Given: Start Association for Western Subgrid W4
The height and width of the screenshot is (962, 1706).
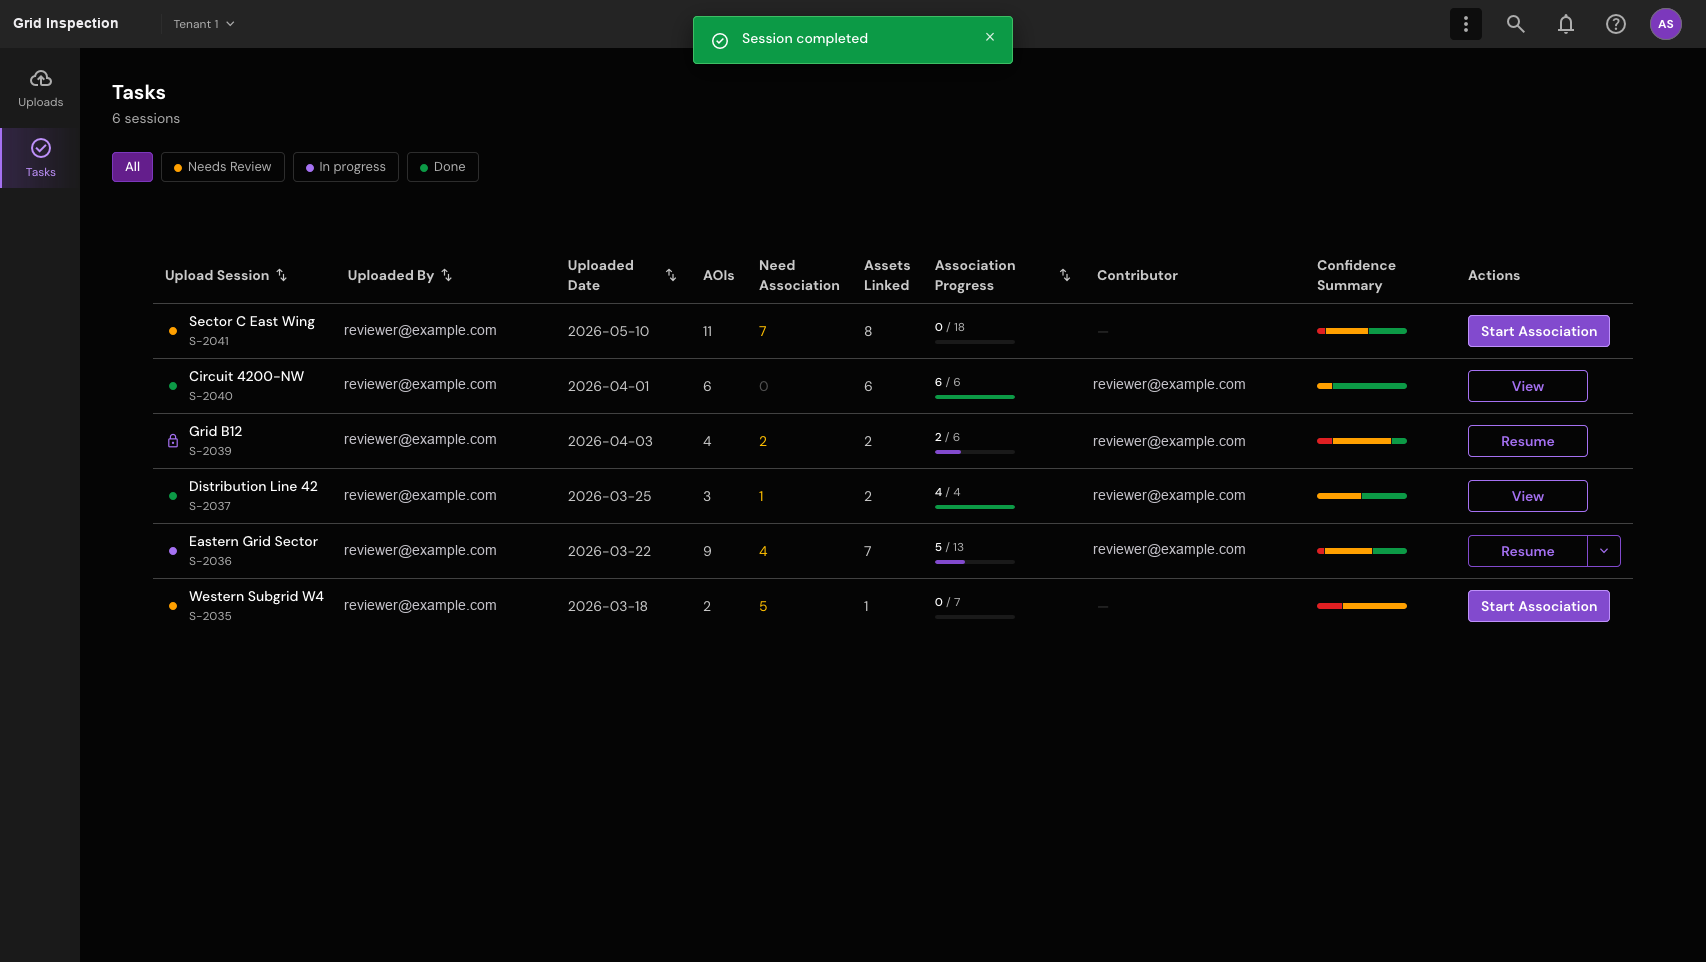Looking at the screenshot, I should [x=1539, y=606].
